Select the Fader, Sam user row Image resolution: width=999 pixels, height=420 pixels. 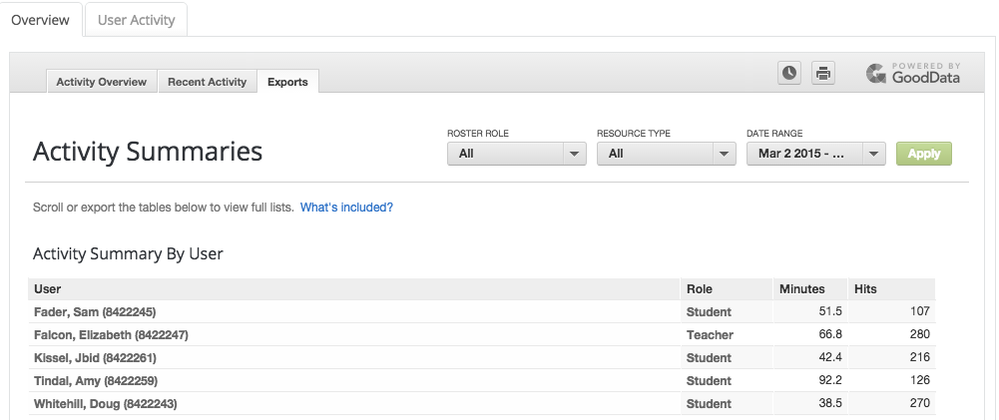tap(95, 312)
